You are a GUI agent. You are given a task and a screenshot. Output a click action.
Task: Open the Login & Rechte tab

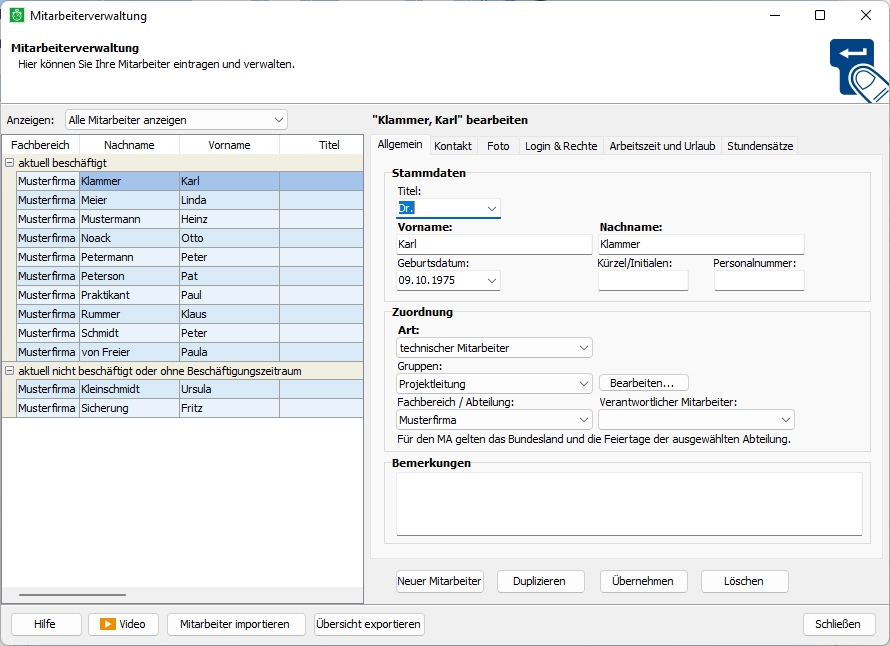point(560,146)
